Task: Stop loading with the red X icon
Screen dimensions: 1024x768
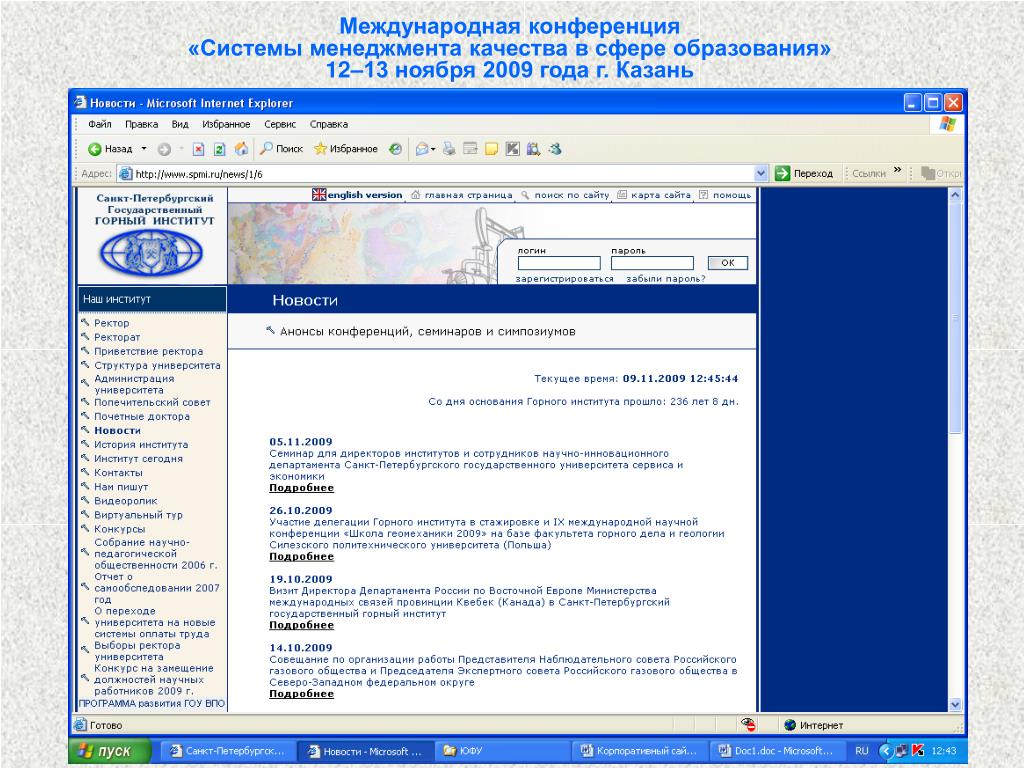Action: pos(199,149)
